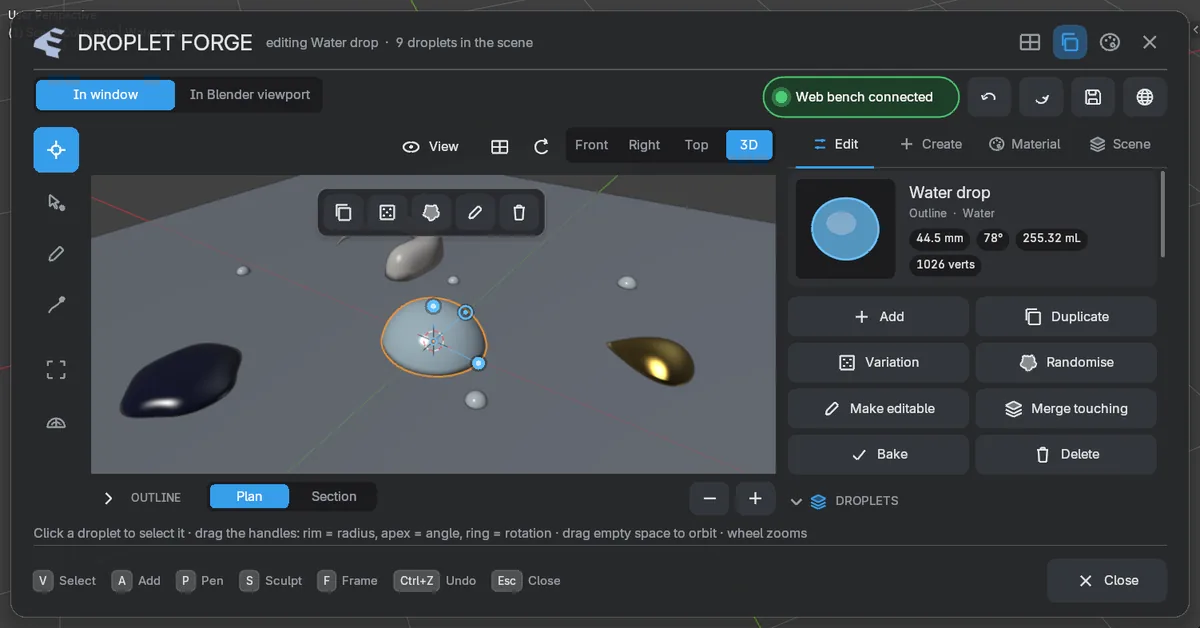Close the dialog with the header X
This screenshot has width=1200, height=628.
1150,42
